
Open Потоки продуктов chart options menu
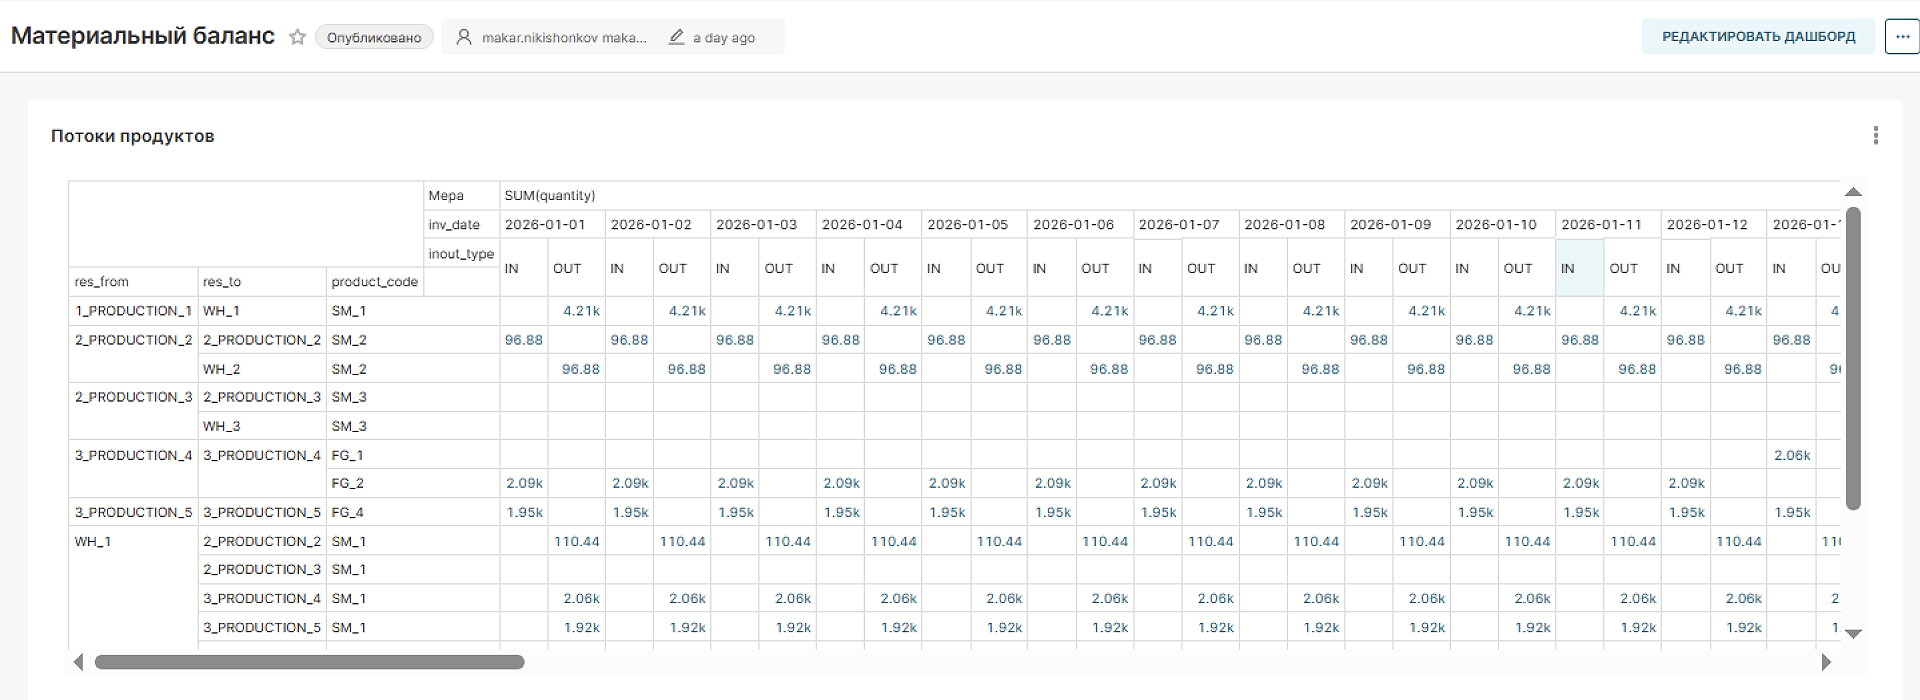(1875, 136)
